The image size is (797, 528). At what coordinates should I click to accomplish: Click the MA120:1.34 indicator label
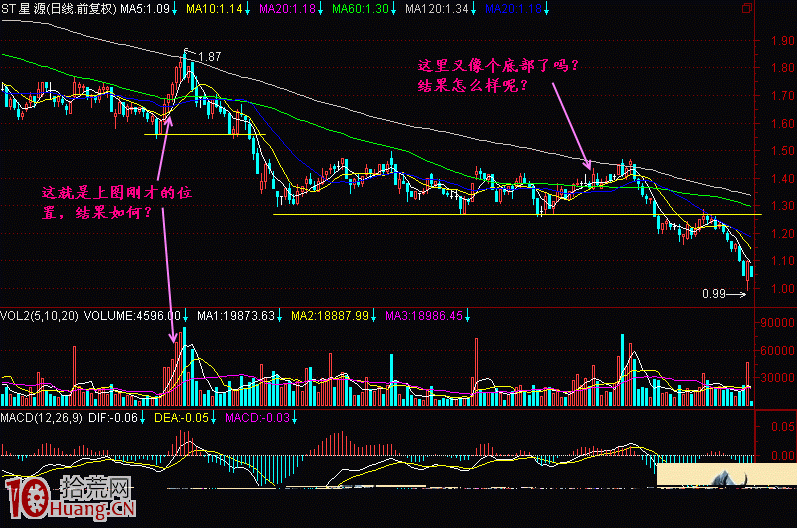click(x=436, y=9)
